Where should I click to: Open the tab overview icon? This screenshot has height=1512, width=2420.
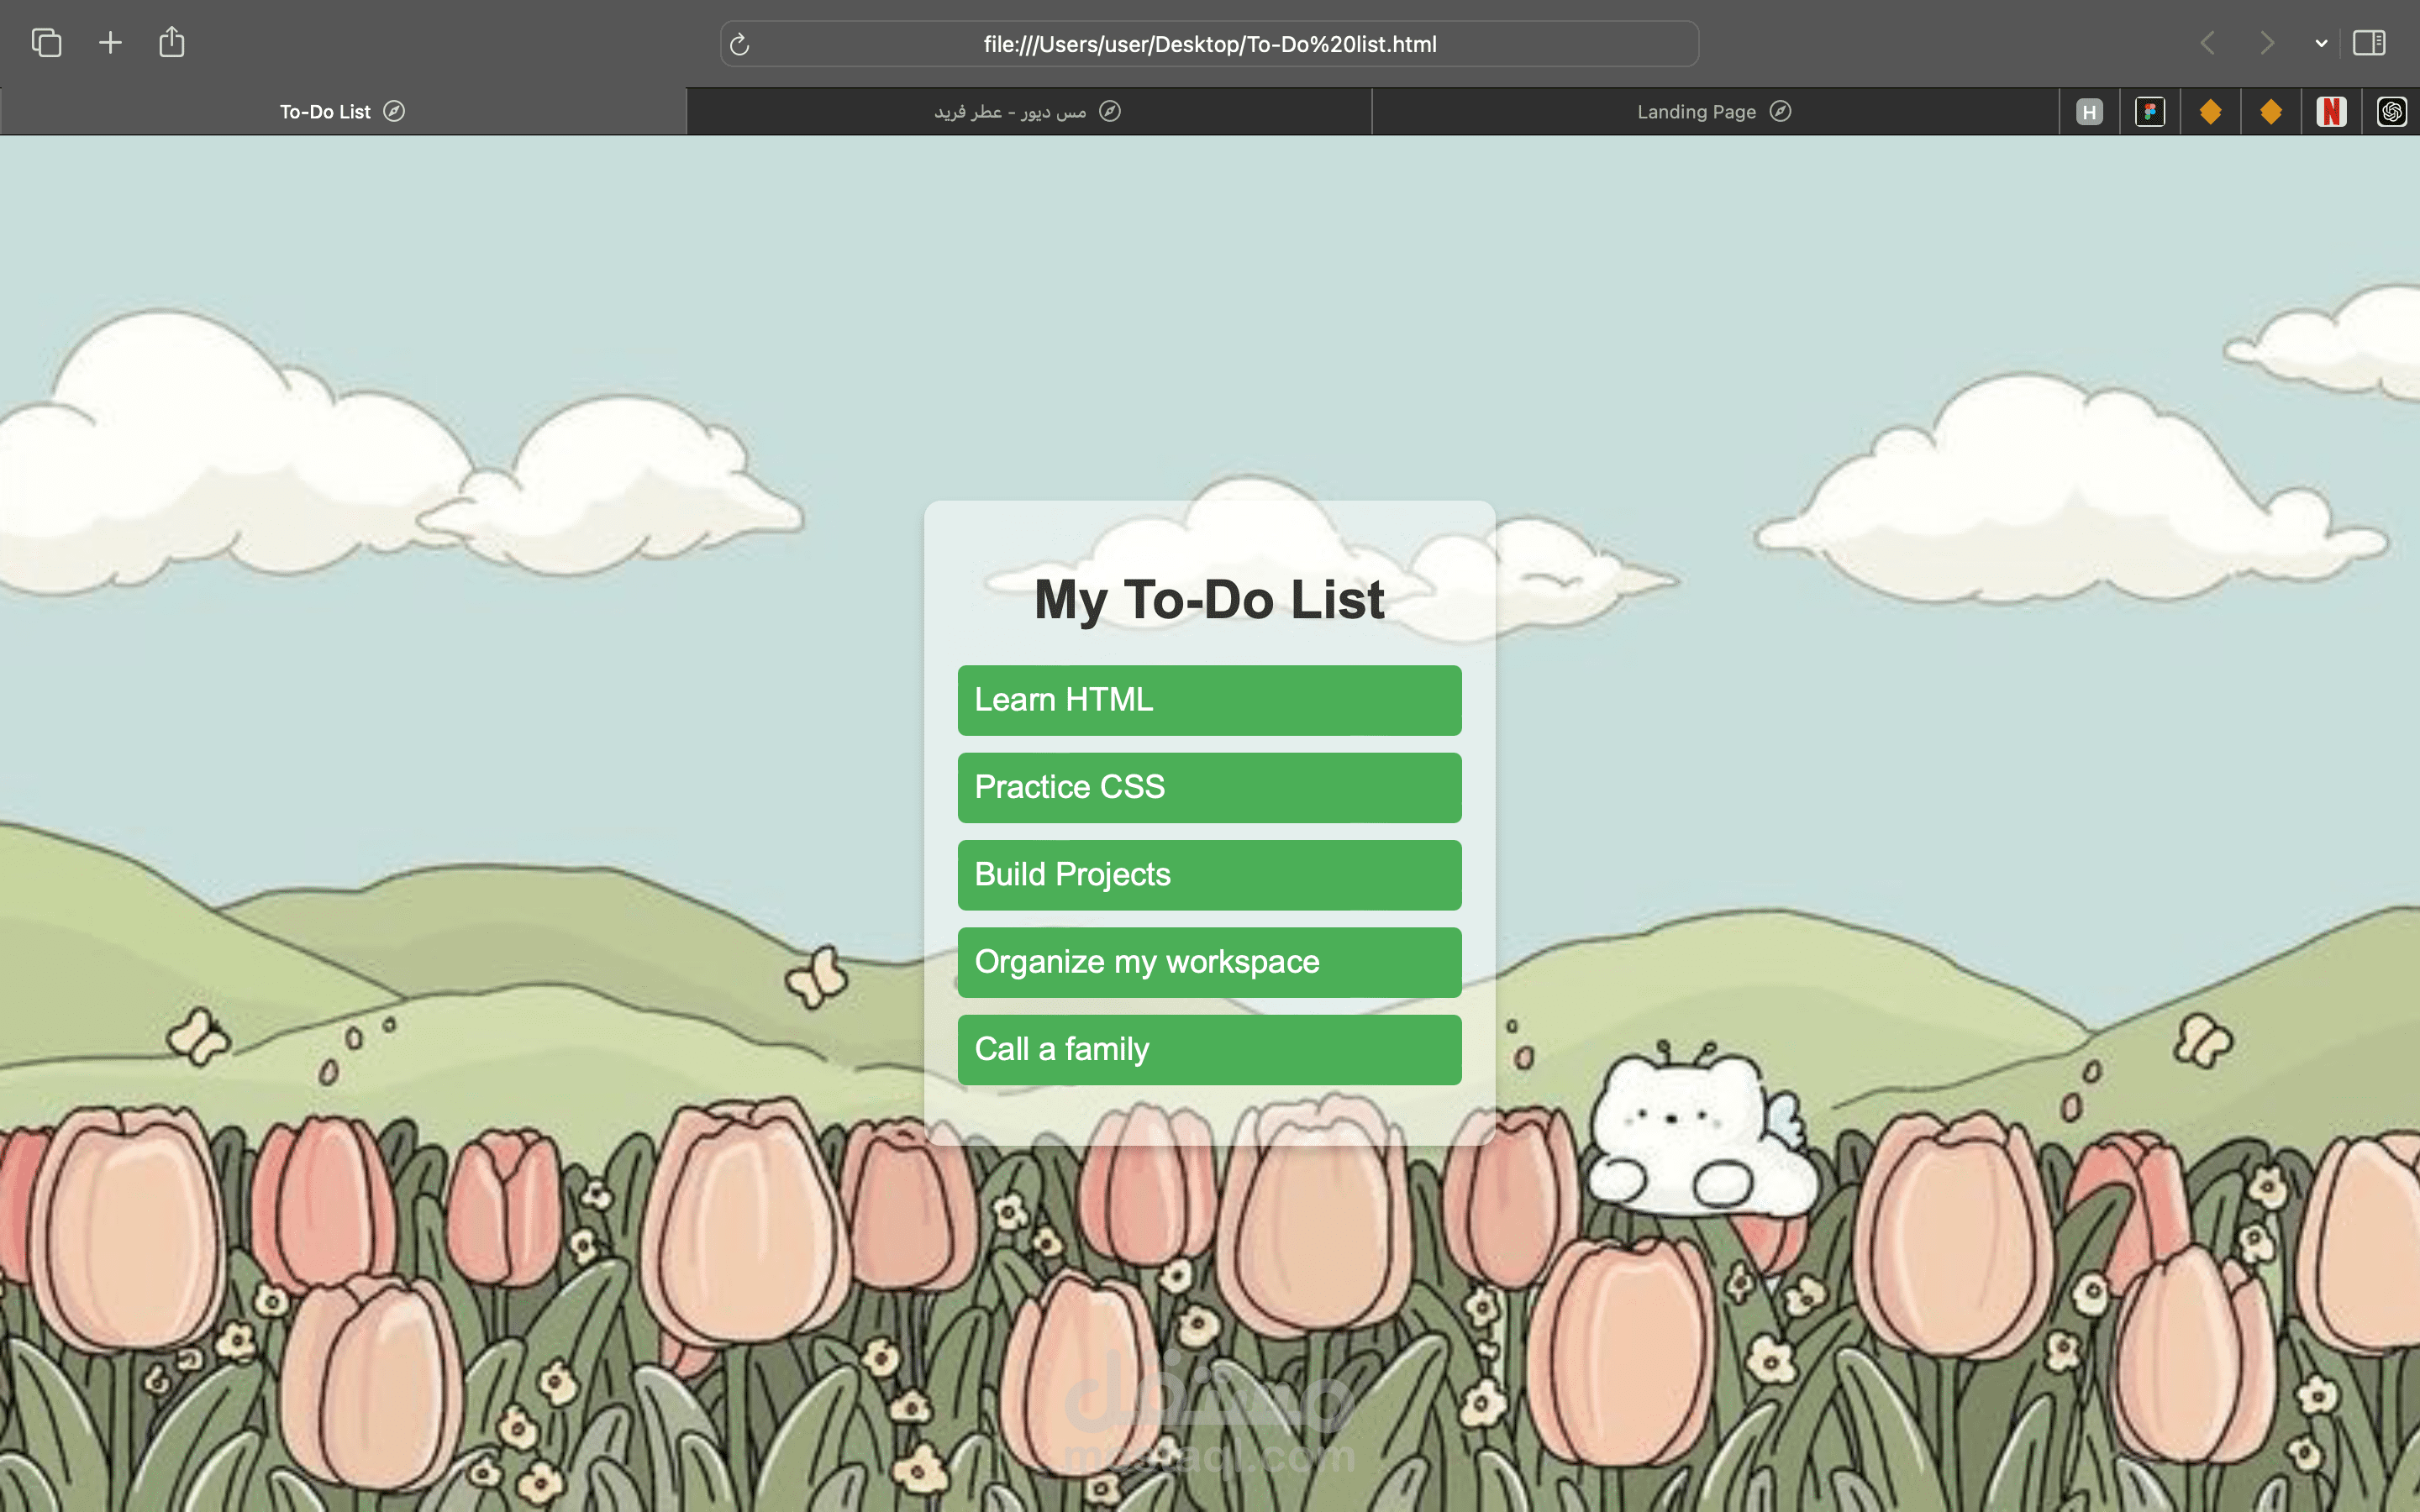pyautogui.click(x=46, y=43)
